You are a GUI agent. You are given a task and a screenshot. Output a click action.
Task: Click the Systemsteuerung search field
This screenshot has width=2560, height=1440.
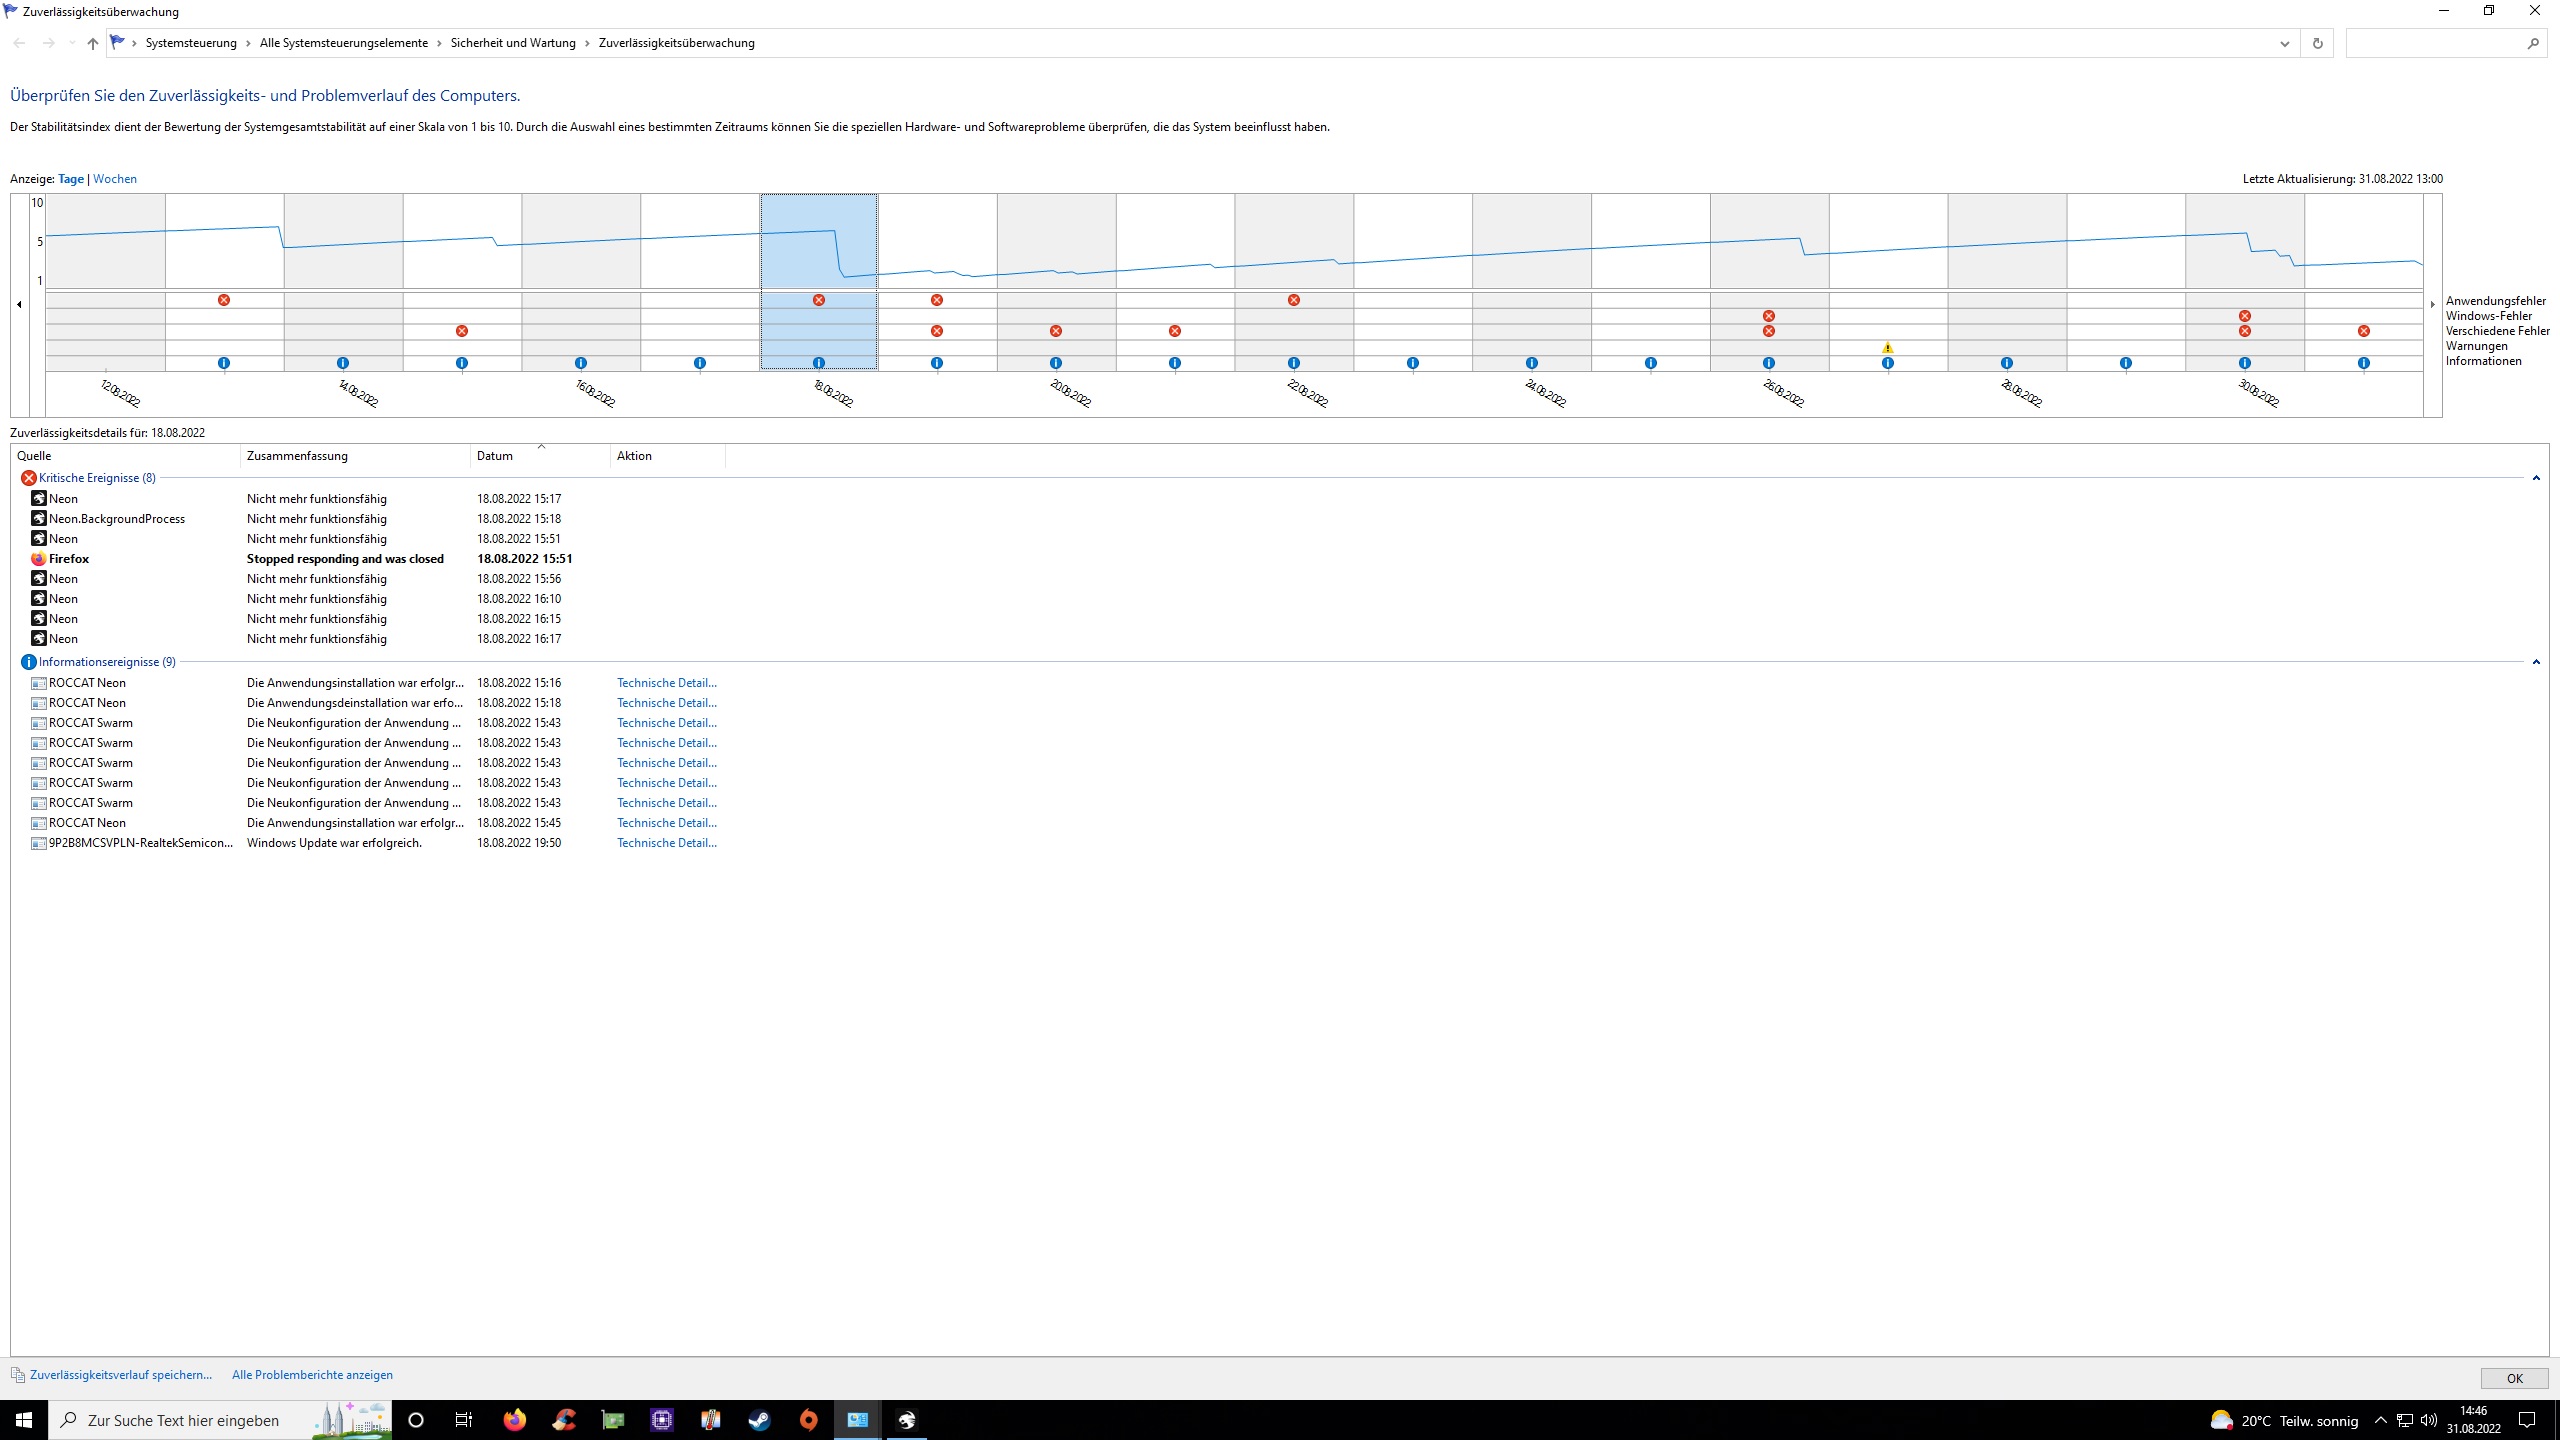2434,43
